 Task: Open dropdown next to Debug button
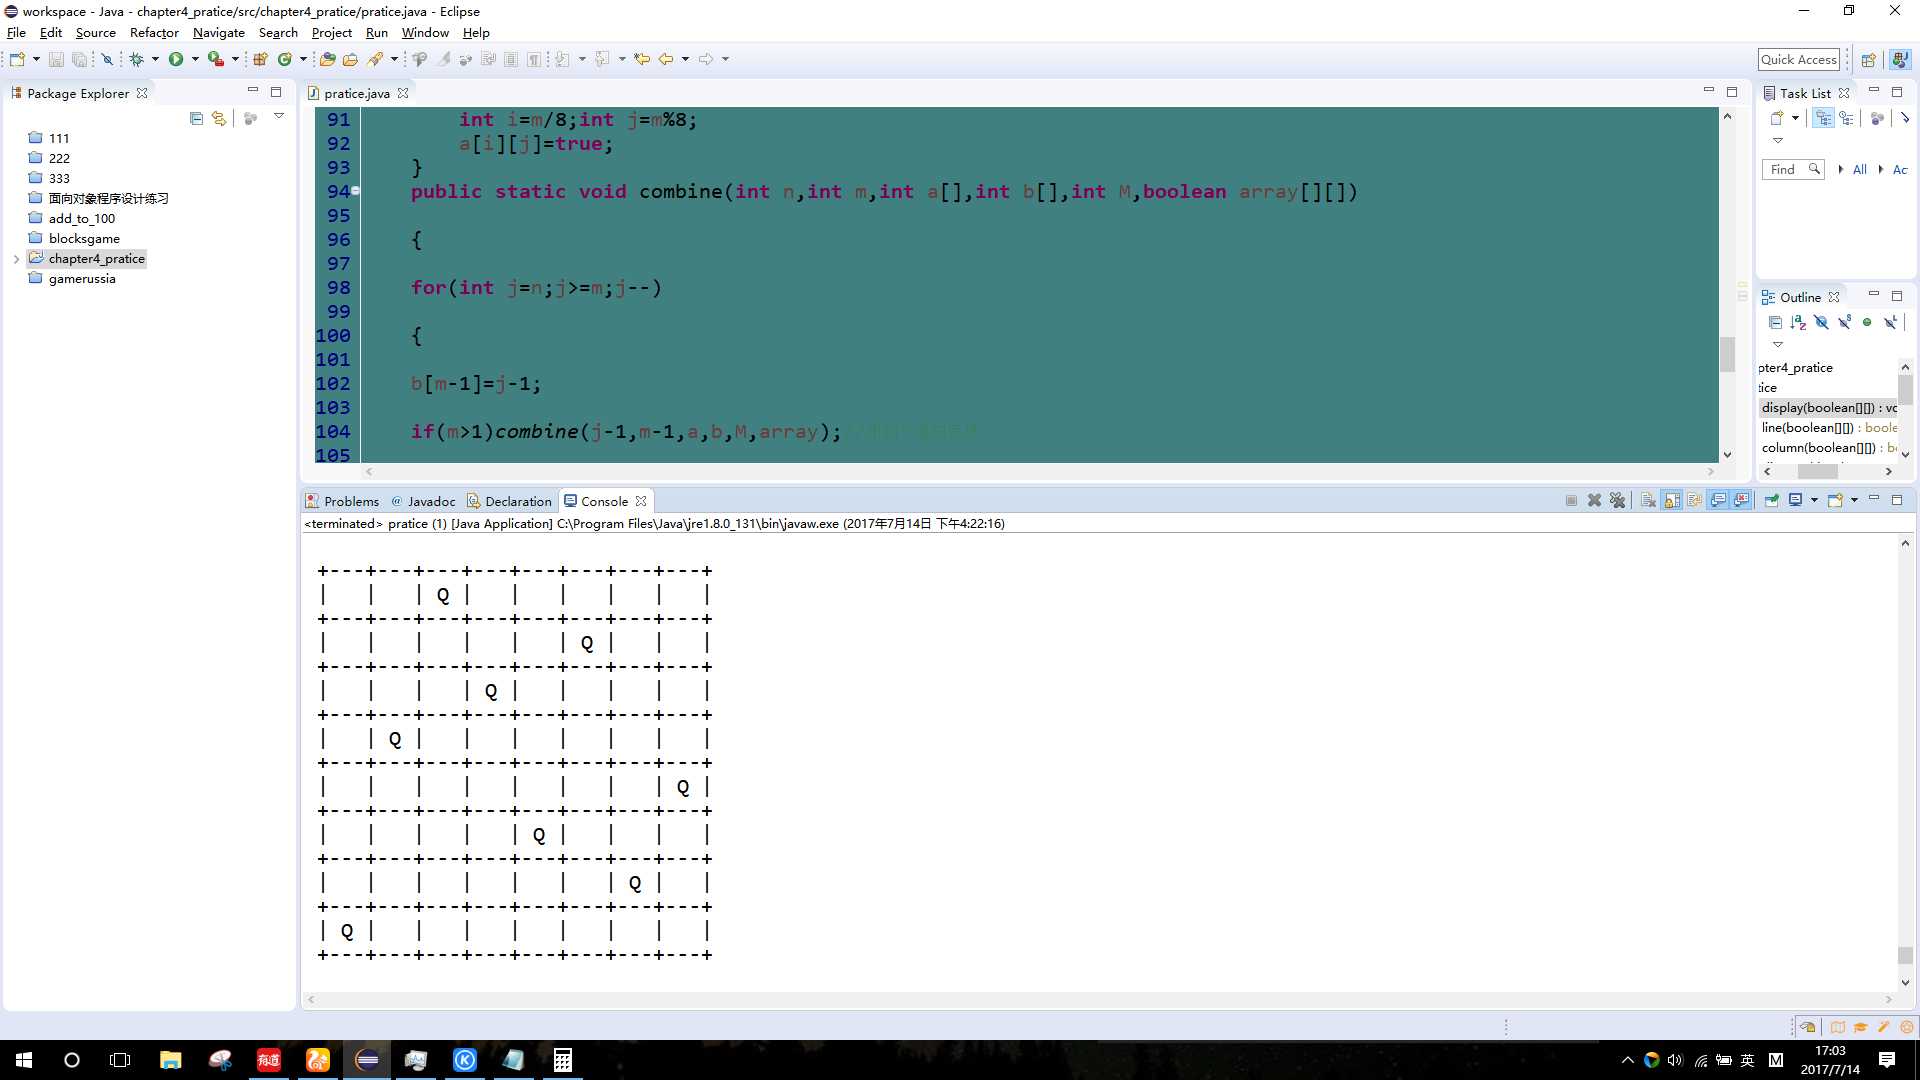pyautogui.click(x=155, y=59)
